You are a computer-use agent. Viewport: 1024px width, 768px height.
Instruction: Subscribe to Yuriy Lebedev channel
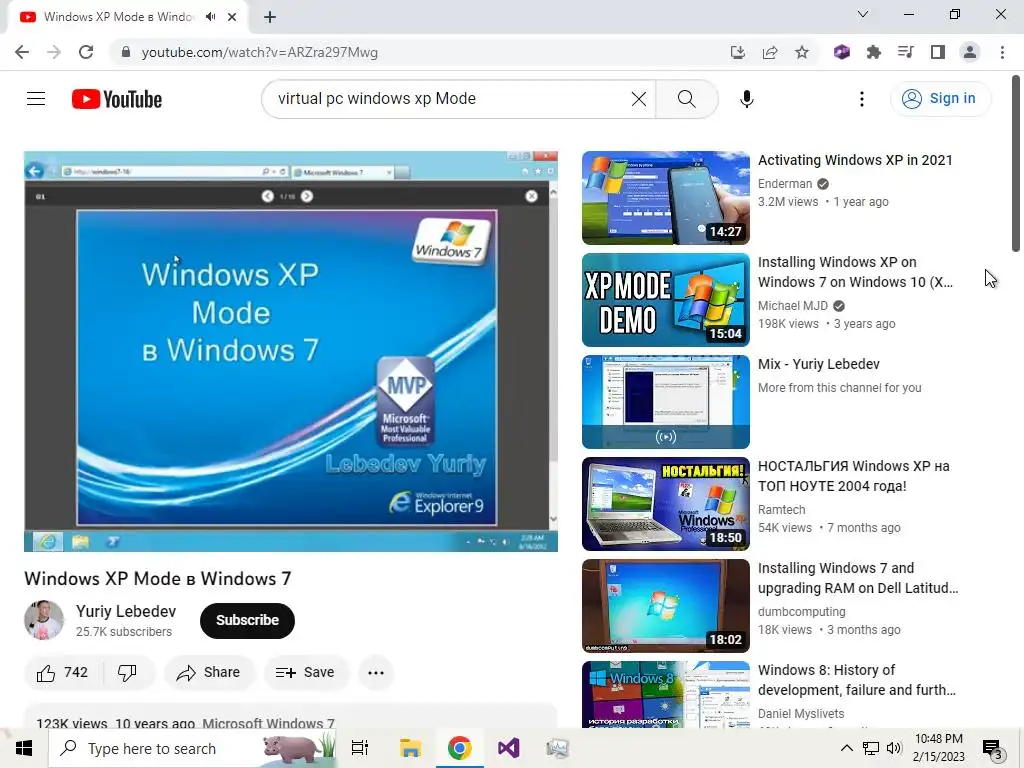coord(247,620)
